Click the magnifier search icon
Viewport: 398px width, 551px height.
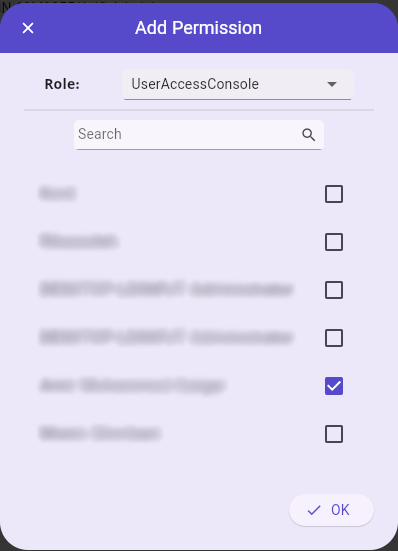[x=308, y=135]
